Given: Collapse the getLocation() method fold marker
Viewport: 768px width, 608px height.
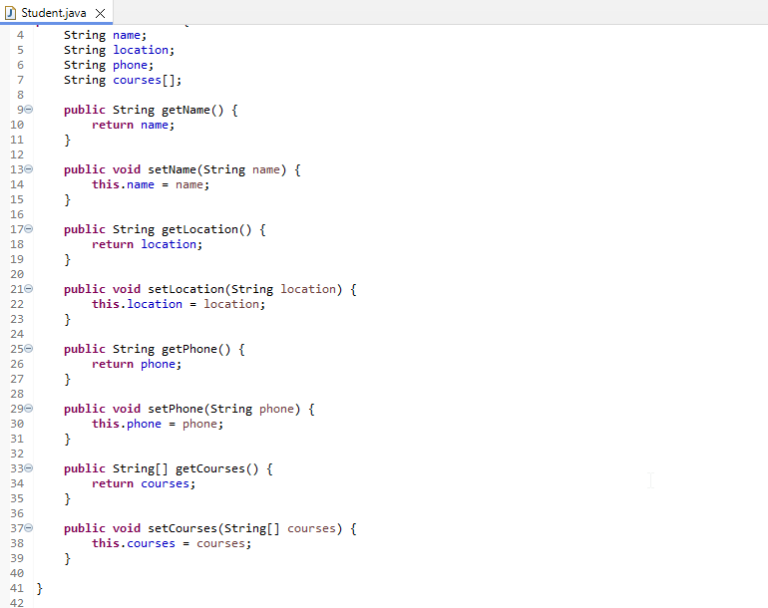Looking at the screenshot, I should [30, 230].
